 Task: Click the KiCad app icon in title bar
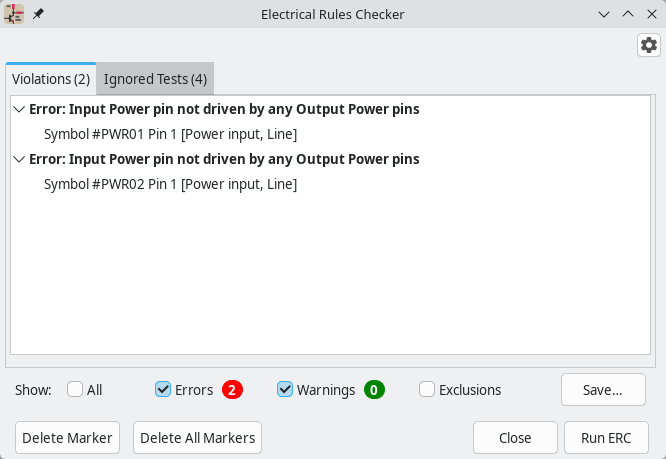pos(14,15)
